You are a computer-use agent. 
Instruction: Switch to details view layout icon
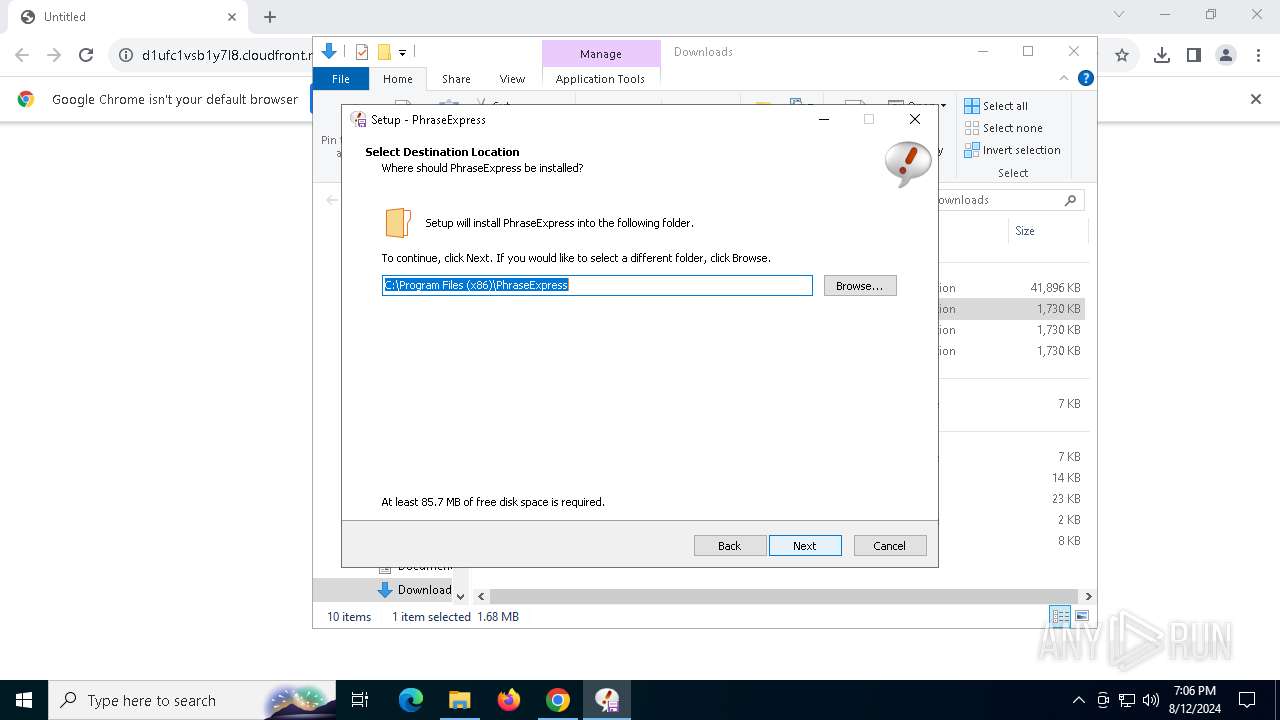[1060, 617]
